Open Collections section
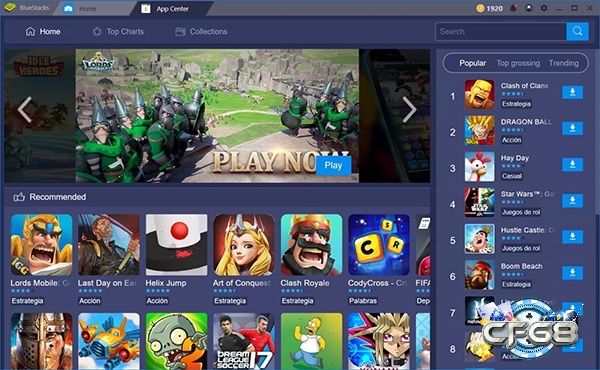 click(x=201, y=31)
